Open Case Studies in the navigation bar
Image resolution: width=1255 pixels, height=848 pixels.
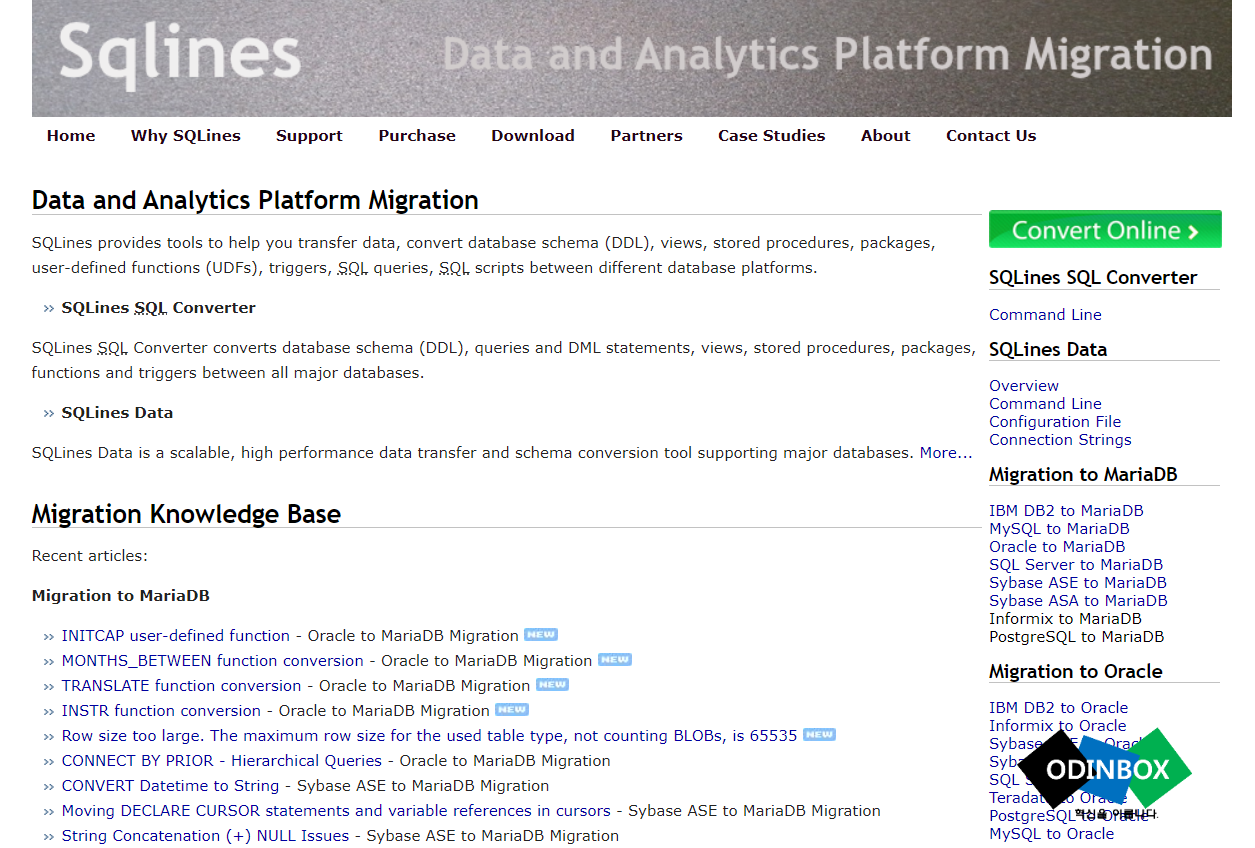click(772, 136)
